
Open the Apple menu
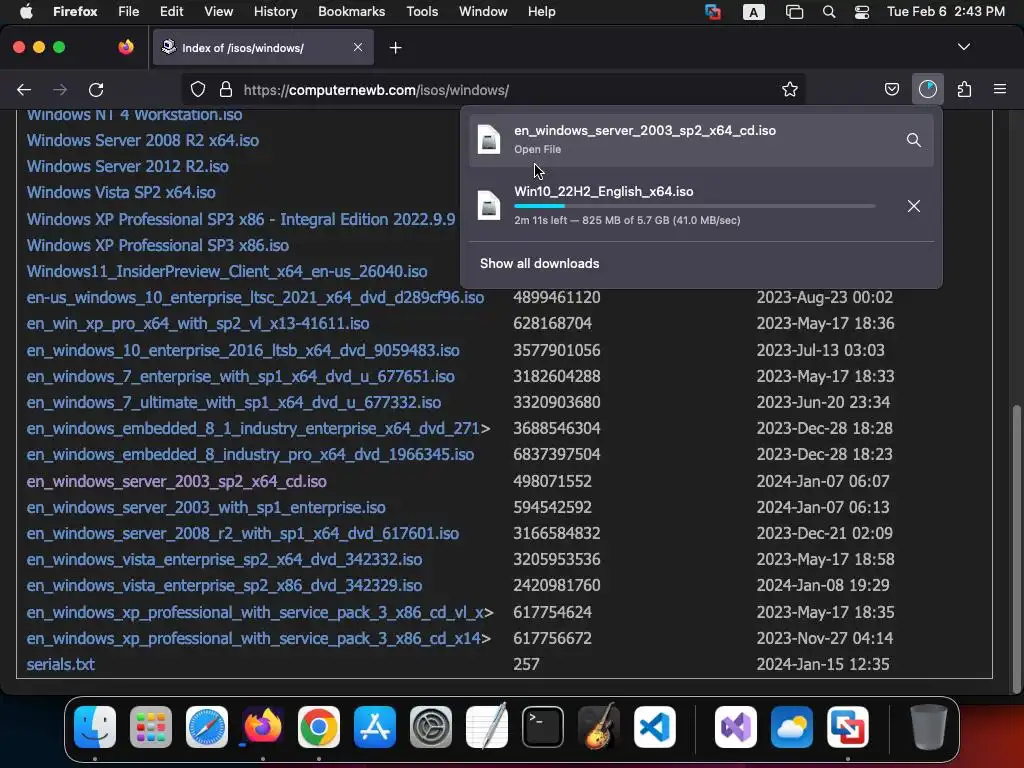point(26,12)
